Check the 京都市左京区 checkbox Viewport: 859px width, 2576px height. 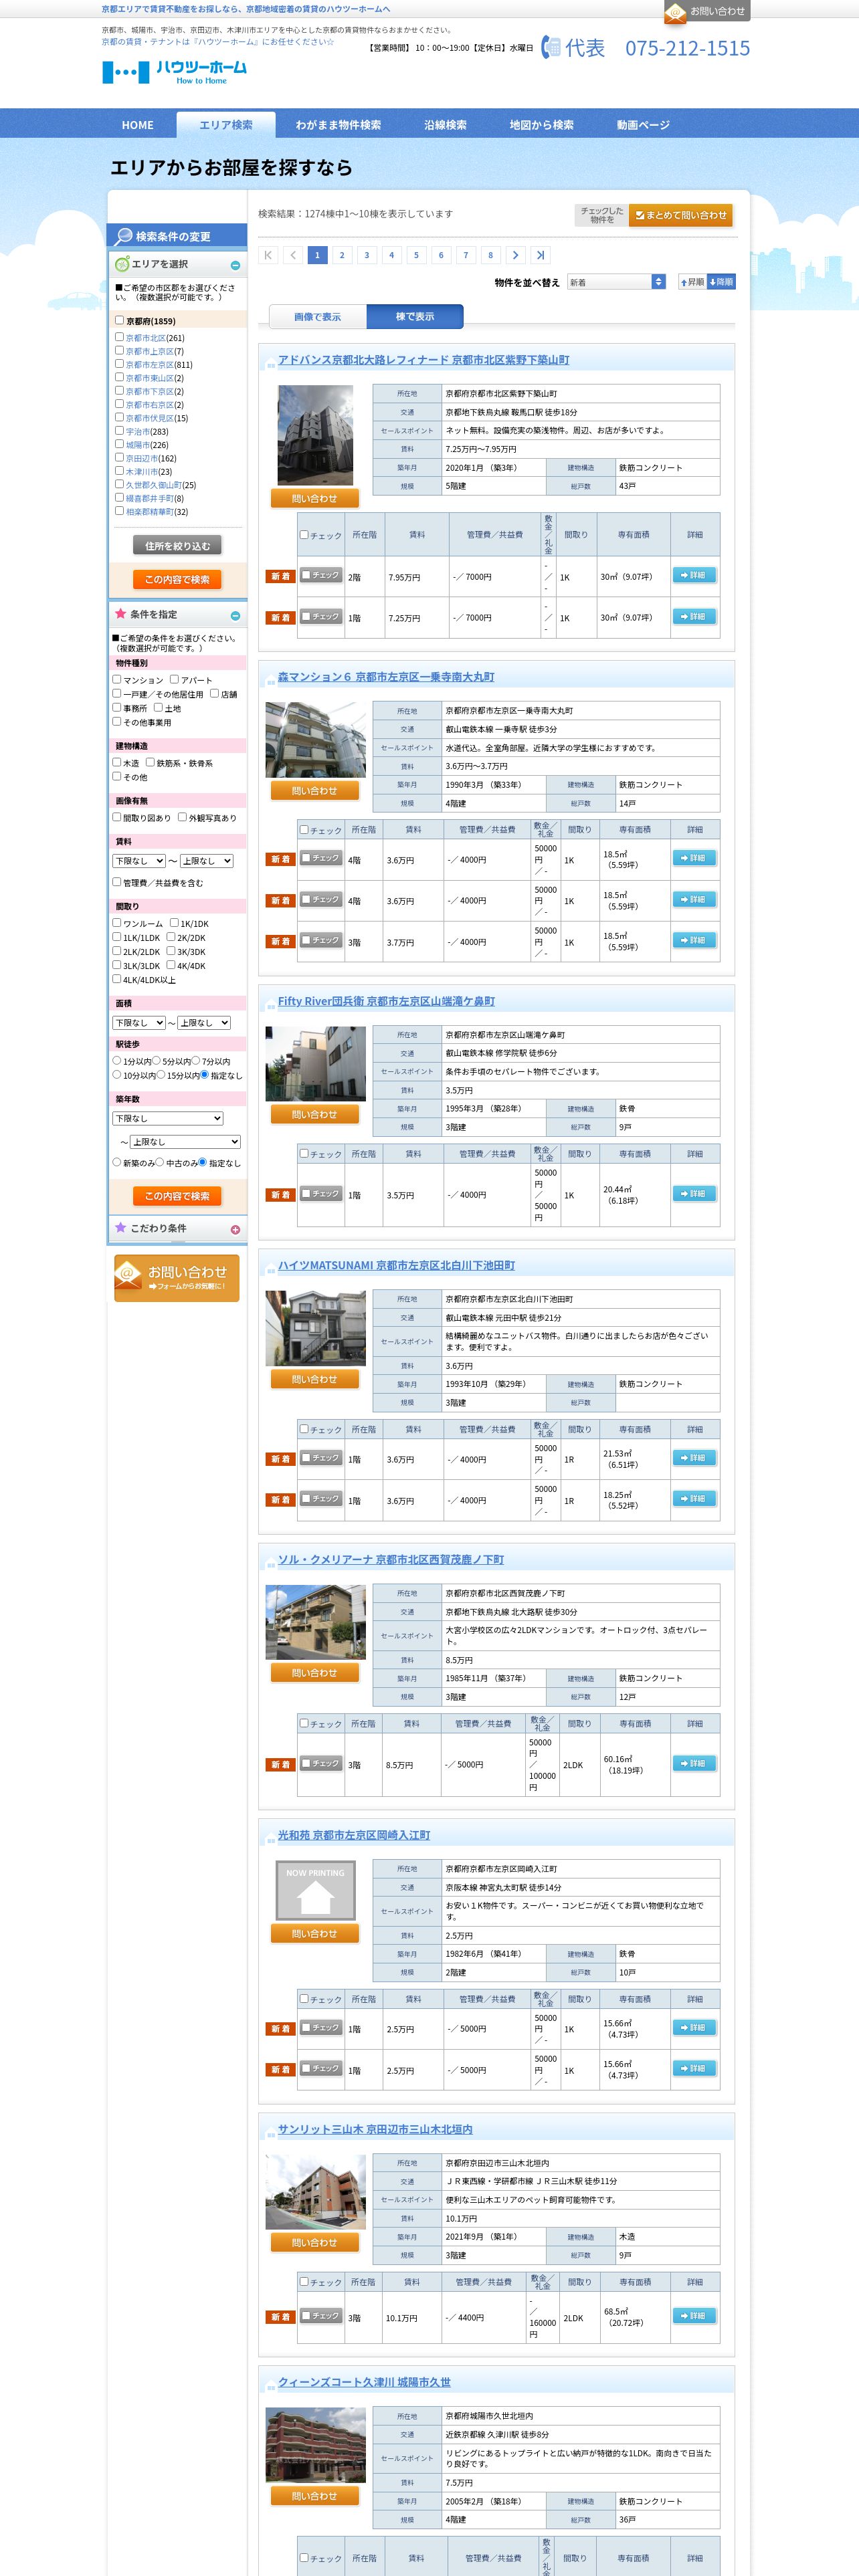120,364
